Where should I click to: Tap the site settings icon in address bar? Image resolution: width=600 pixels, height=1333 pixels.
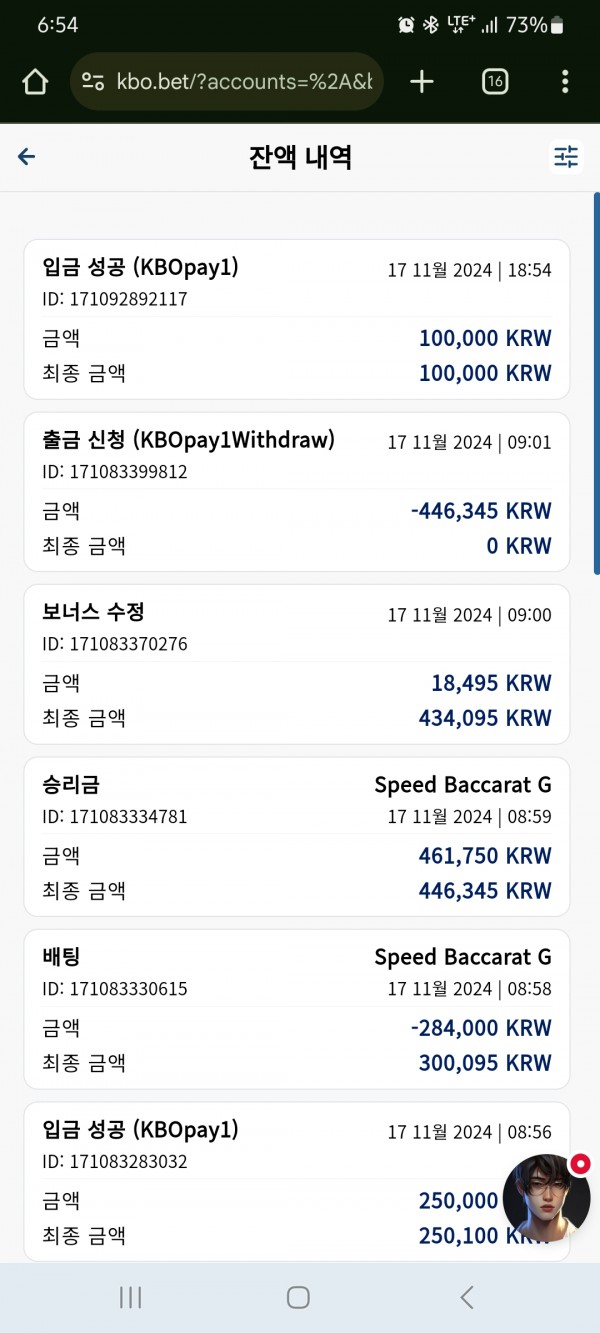pos(93,82)
